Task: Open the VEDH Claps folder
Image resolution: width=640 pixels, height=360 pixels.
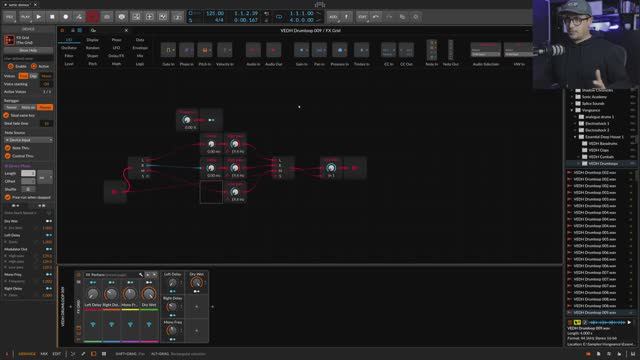Action: tap(599, 150)
